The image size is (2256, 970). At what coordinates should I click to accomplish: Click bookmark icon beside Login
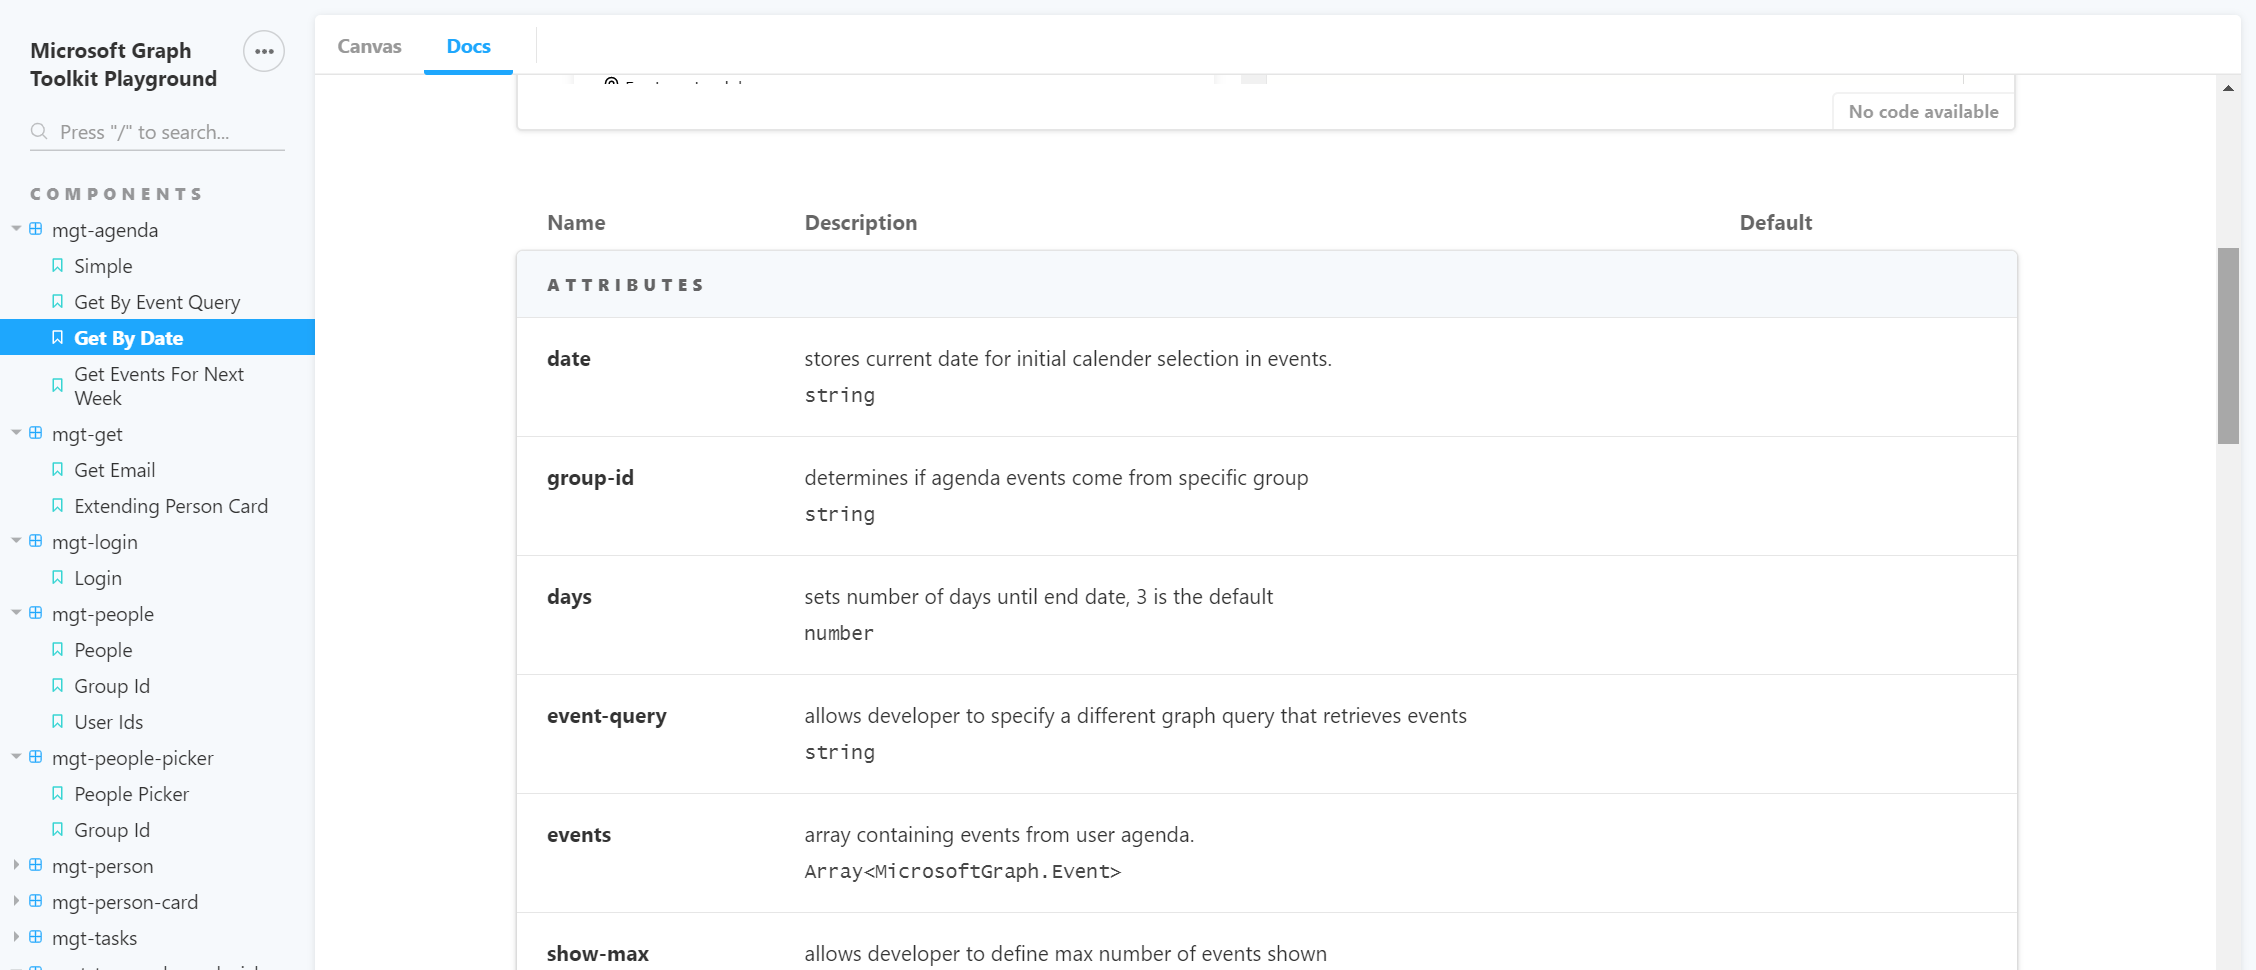[57, 577]
